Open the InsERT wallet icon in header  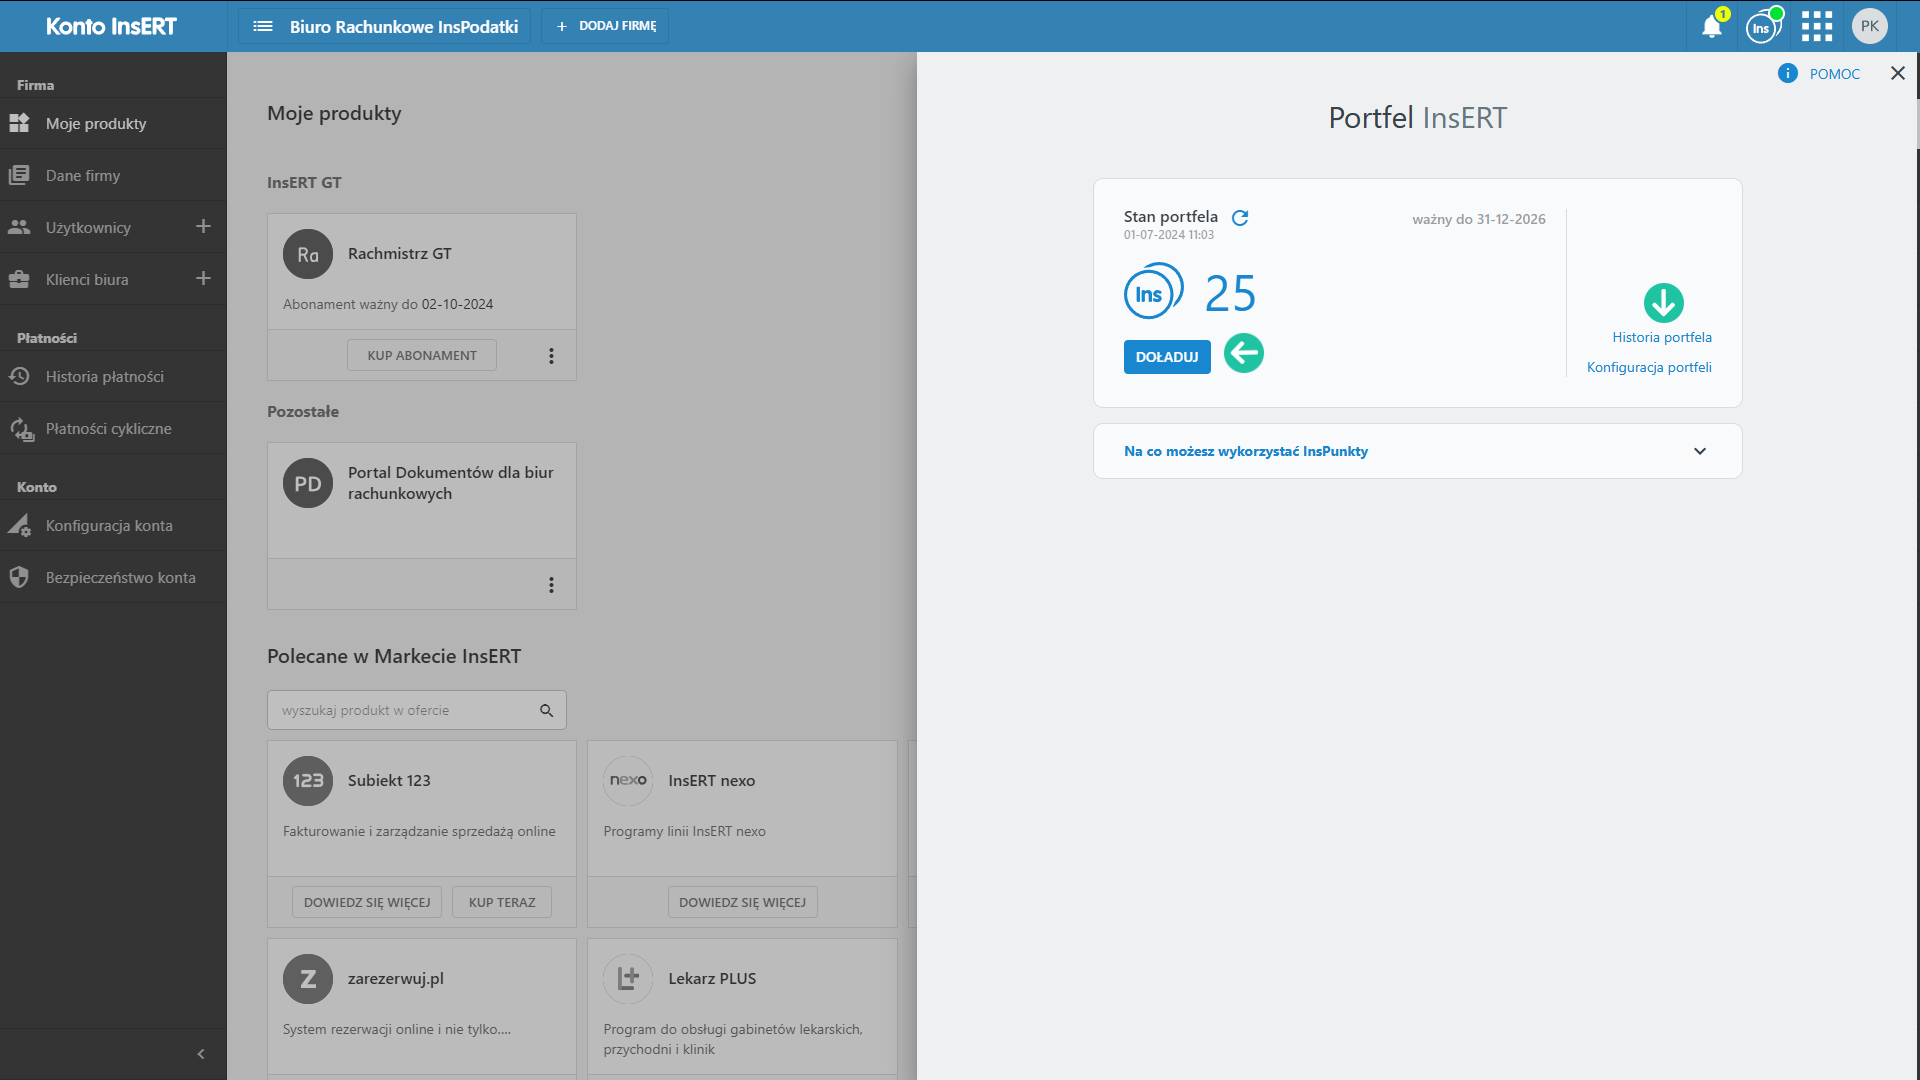(x=1762, y=27)
